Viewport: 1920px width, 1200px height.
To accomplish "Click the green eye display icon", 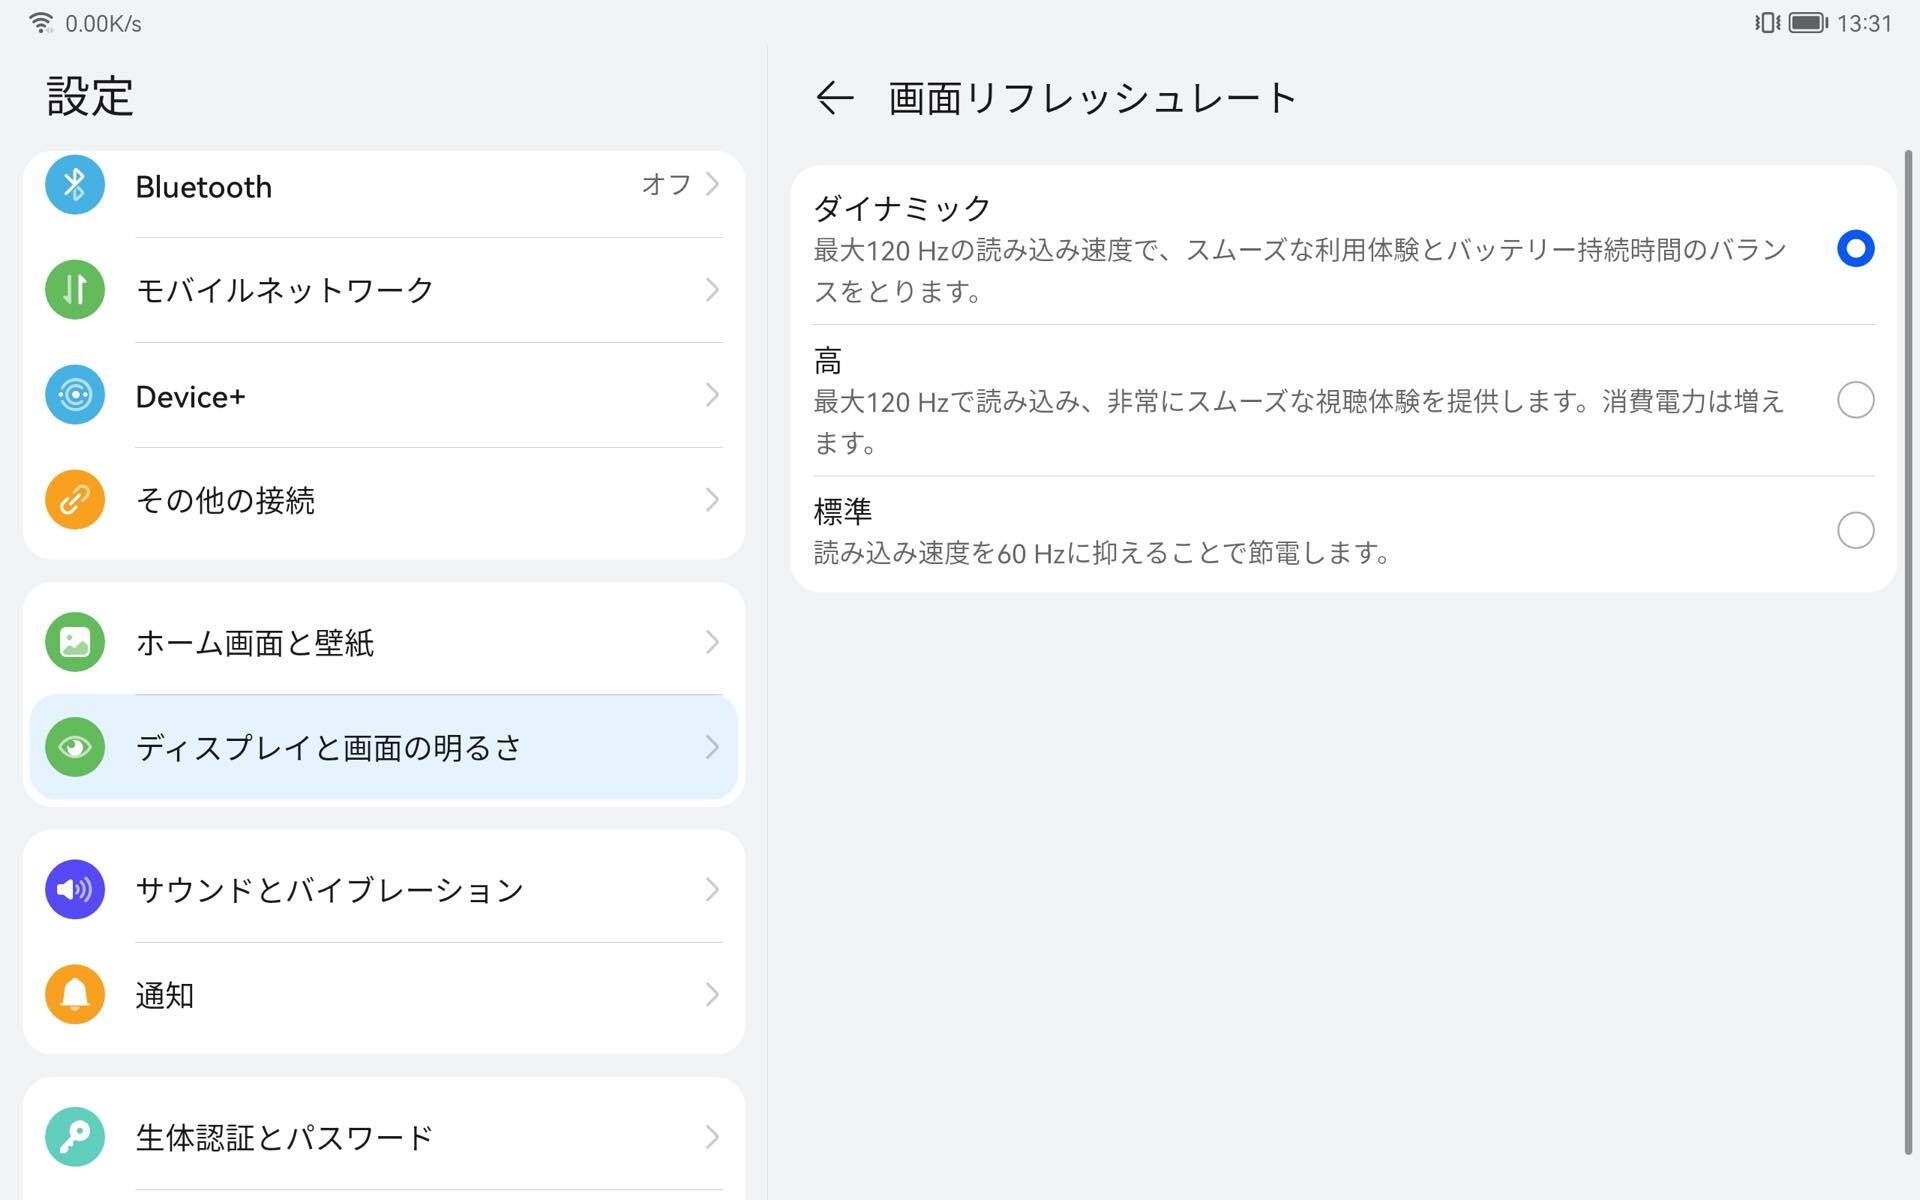I will (x=75, y=747).
